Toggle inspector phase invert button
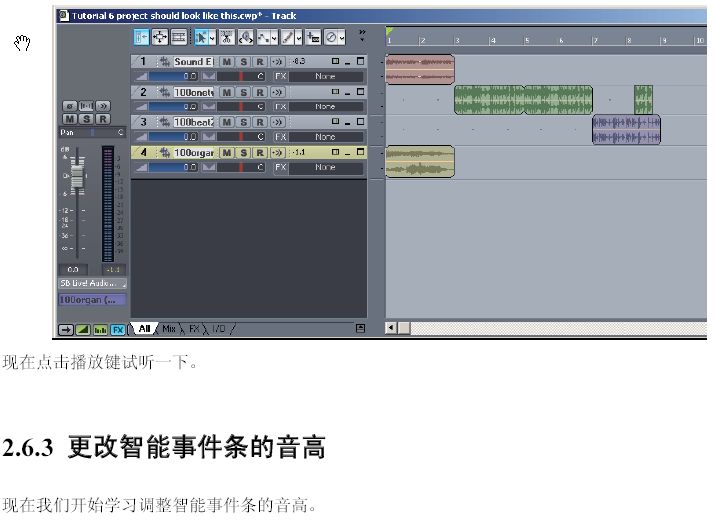The image size is (714, 521). pos(70,106)
